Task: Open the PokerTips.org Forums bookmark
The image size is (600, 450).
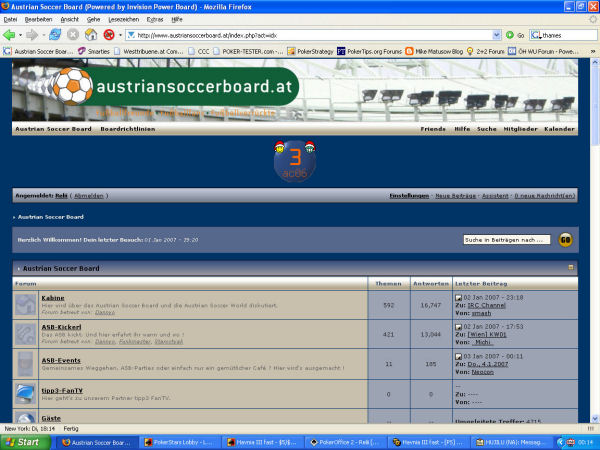Action: click(x=369, y=51)
